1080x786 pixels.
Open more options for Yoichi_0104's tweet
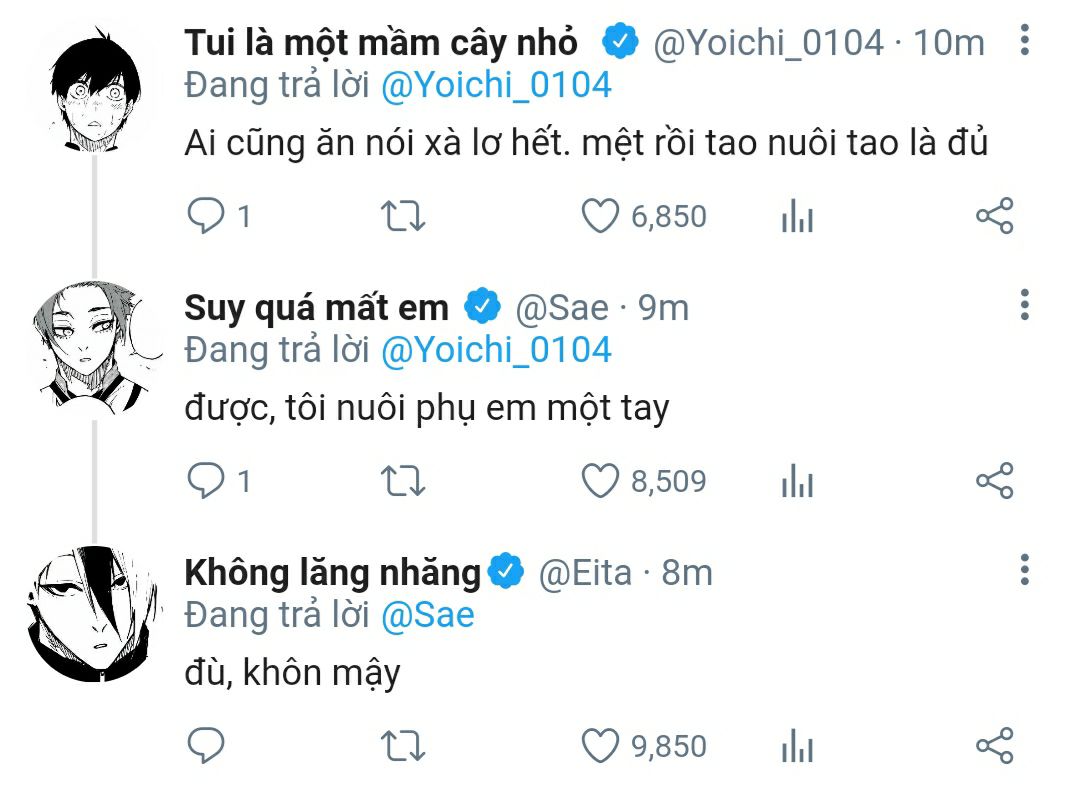(x=1024, y=41)
